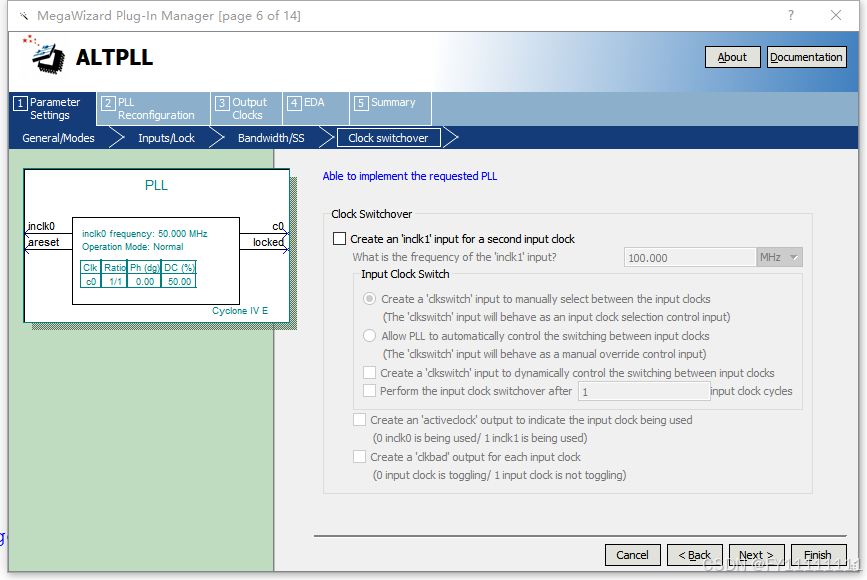Click the 50.00 duty cycle table cell
Screen dimensions: 867x580
click(179, 281)
